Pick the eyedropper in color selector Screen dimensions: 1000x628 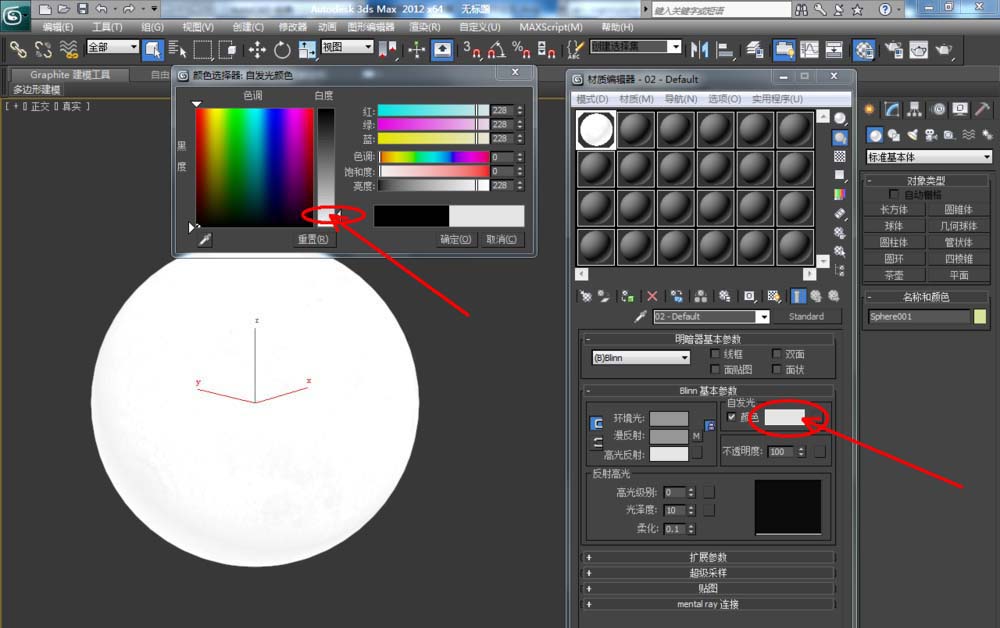point(205,240)
